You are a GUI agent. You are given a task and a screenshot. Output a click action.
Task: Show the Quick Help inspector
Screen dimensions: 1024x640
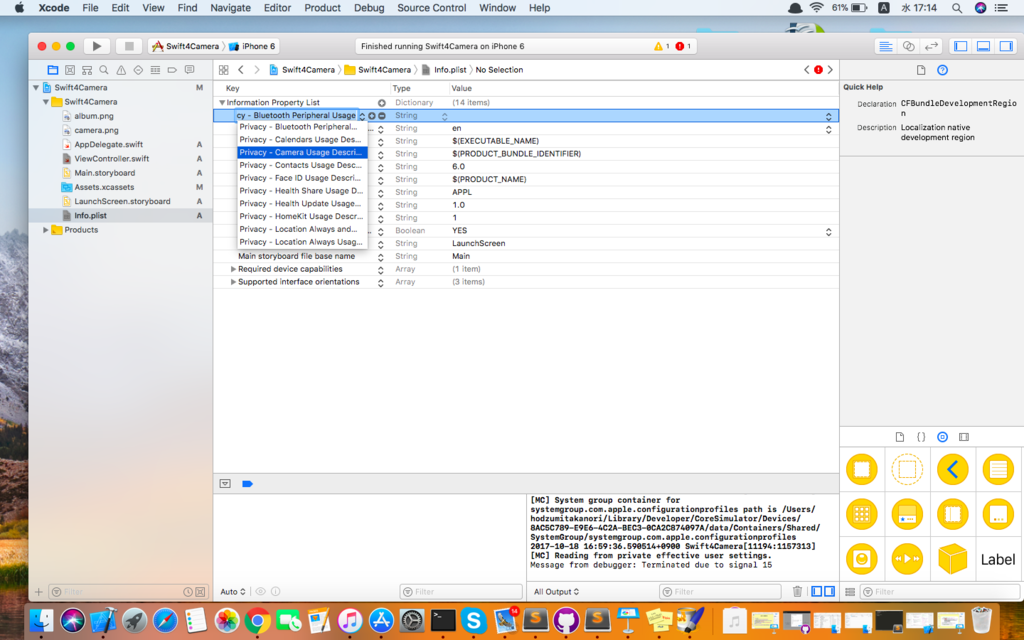click(942, 70)
